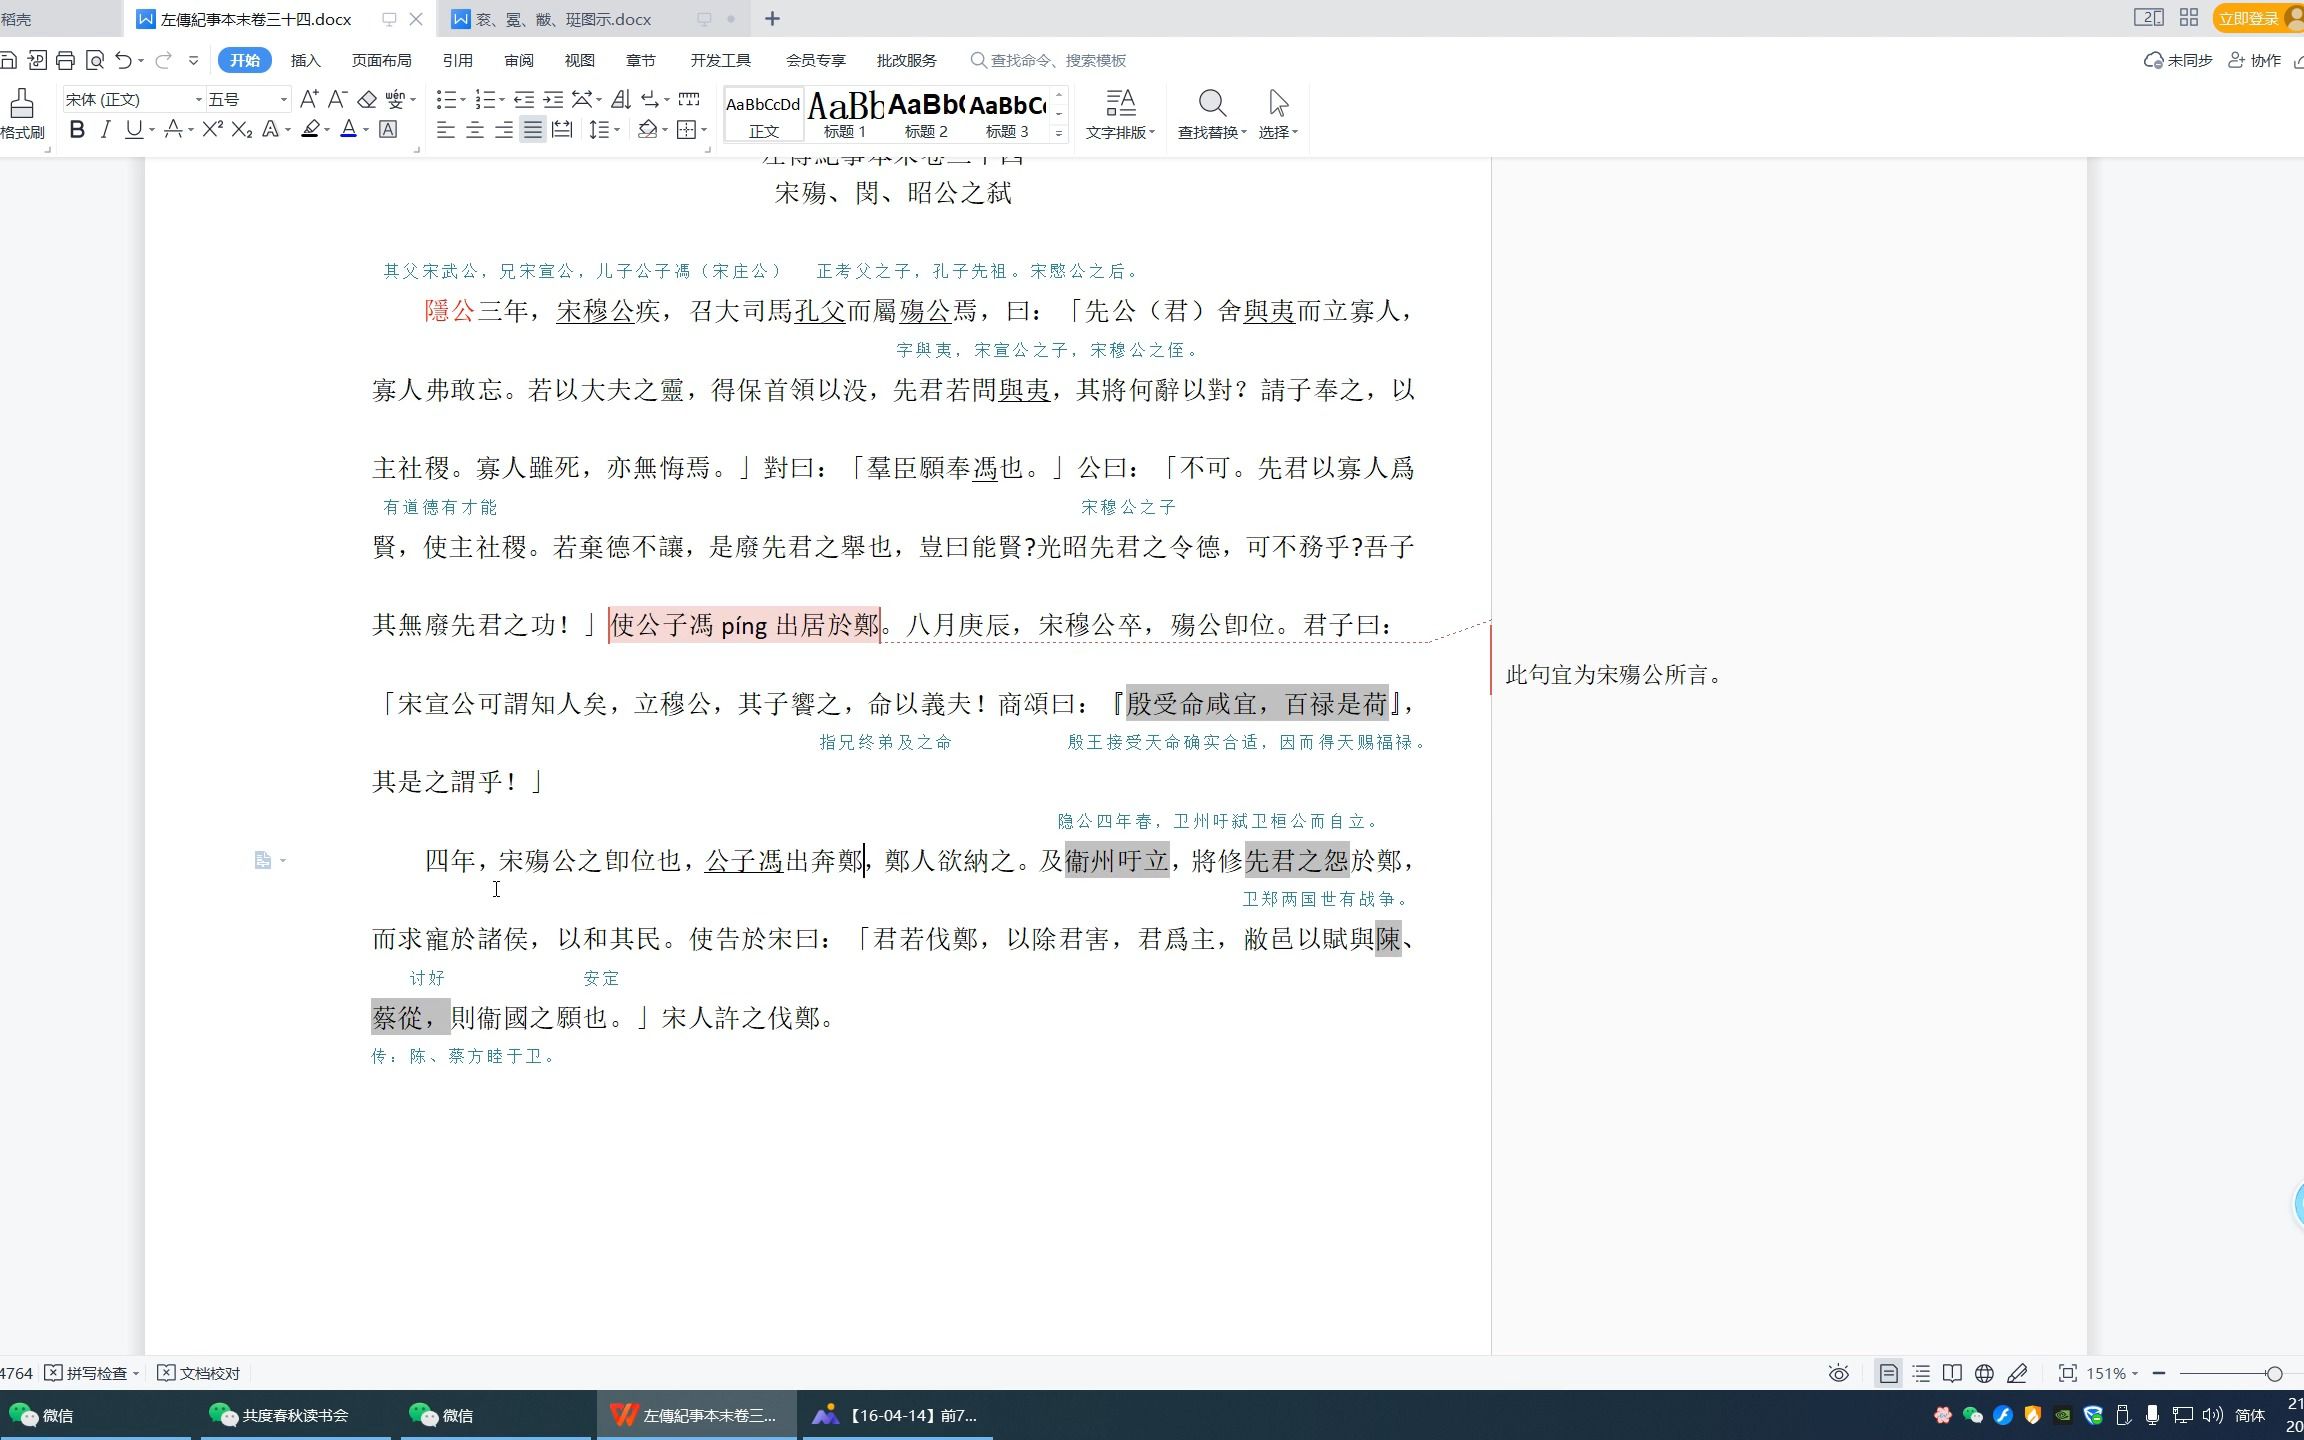Click comment 此句宜为宋殇公所言
Screen dimensions: 2304x1440
click(1615, 675)
